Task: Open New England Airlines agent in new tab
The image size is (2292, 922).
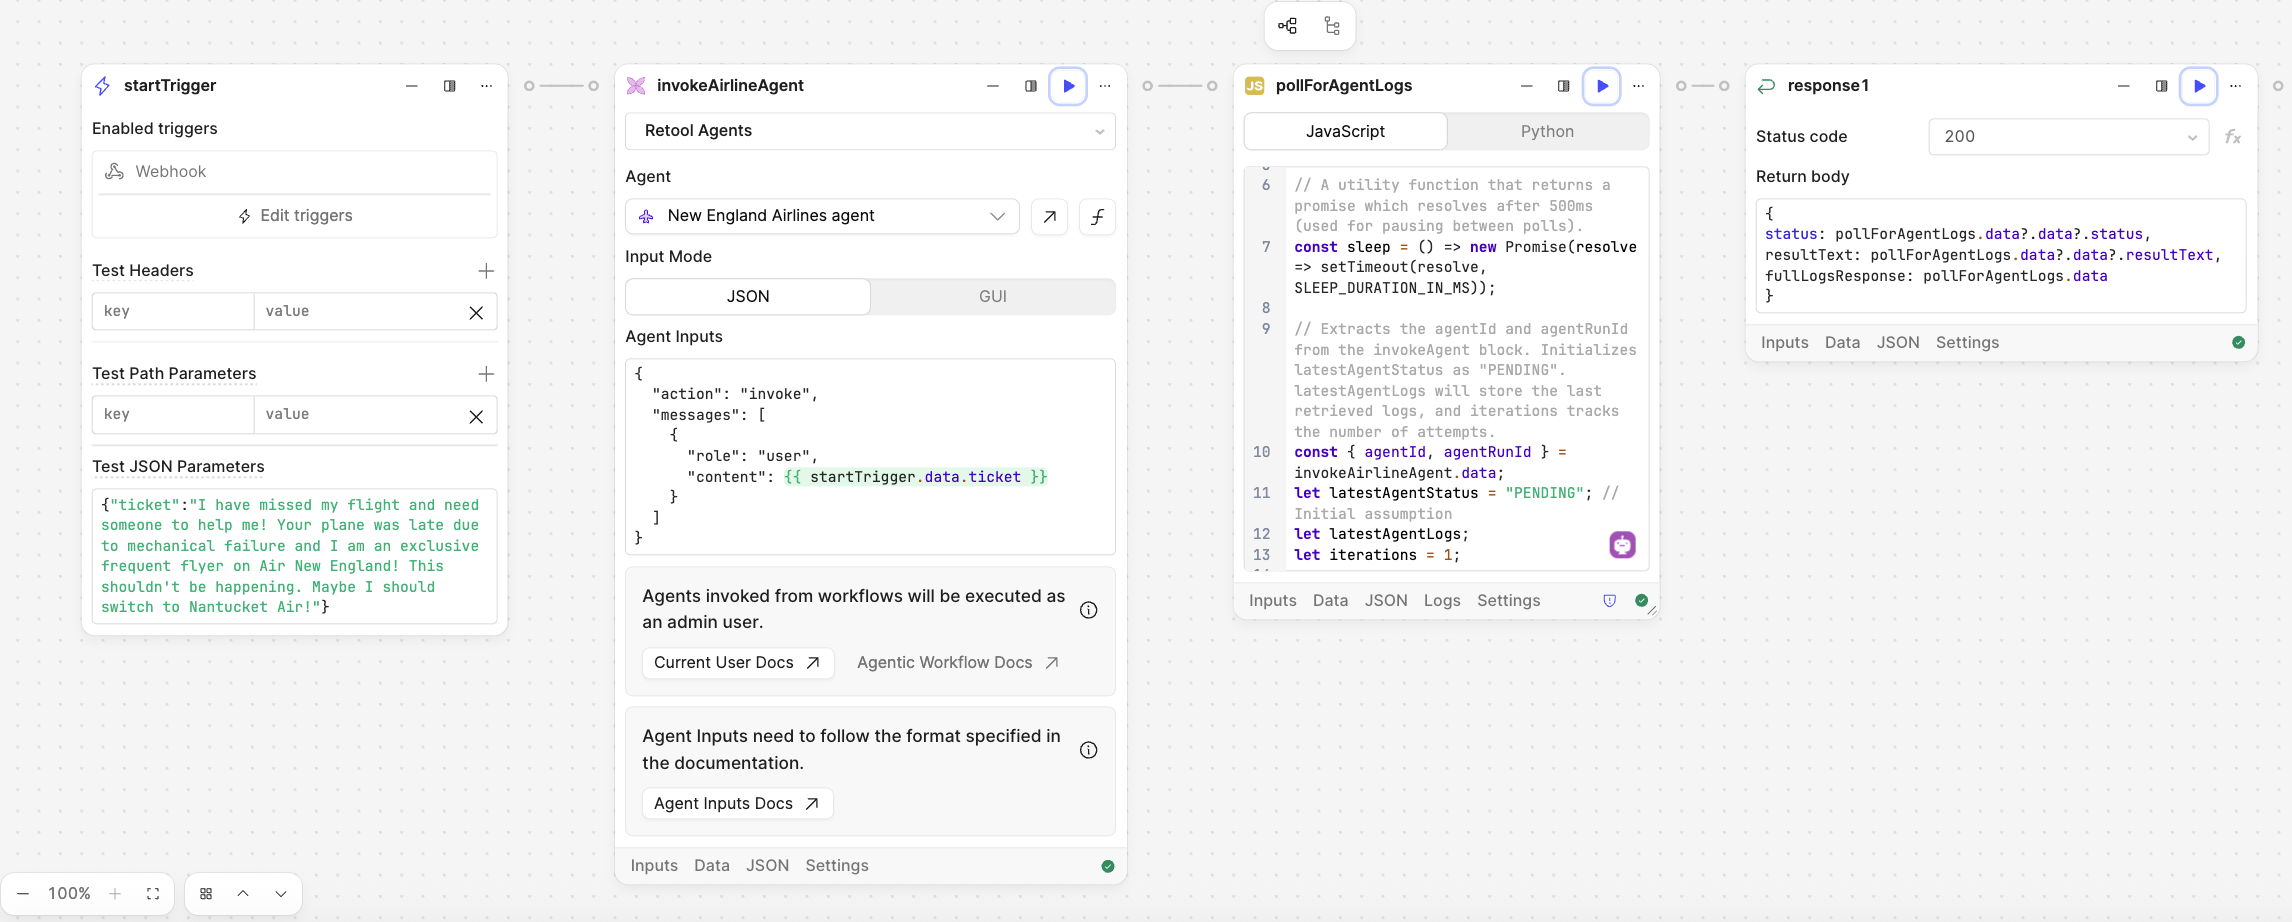Action: point(1049,216)
